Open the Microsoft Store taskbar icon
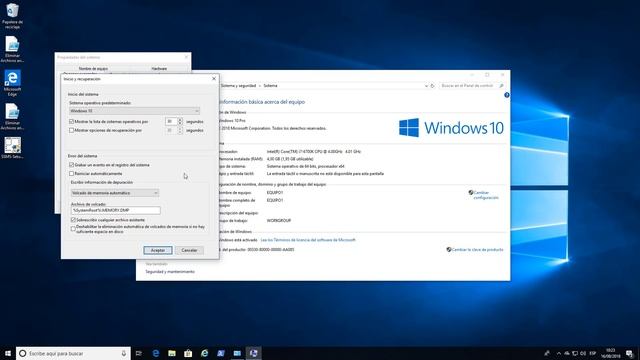Image resolution: width=640 pixels, height=360 pixels. [188, 353]
